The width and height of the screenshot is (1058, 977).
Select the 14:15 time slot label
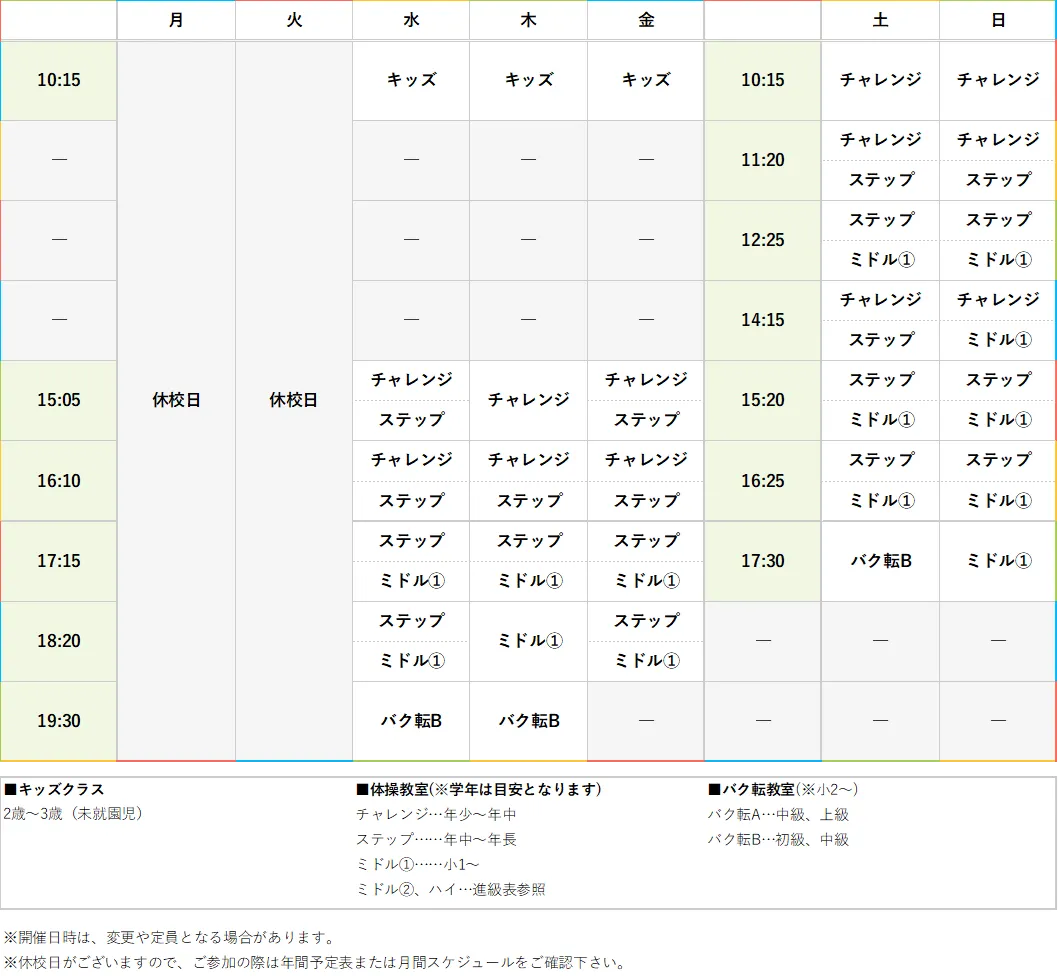(x=762, y=320)
